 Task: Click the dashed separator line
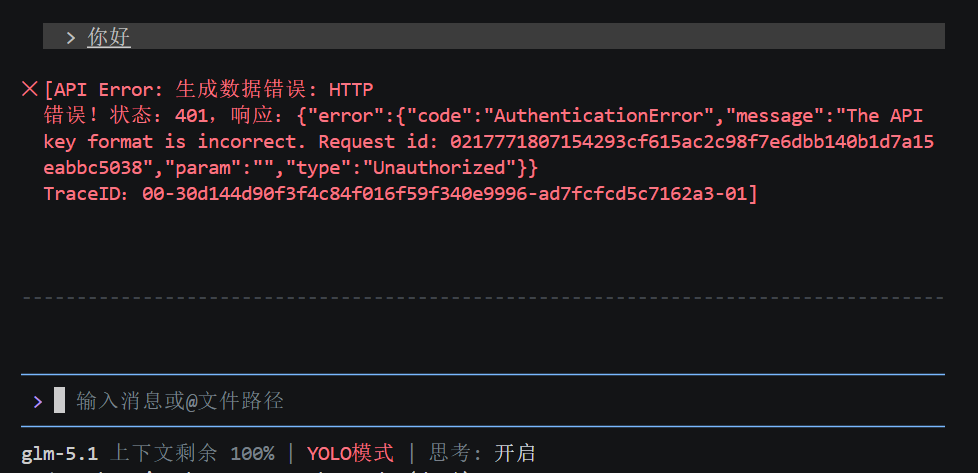click(482, 298)
